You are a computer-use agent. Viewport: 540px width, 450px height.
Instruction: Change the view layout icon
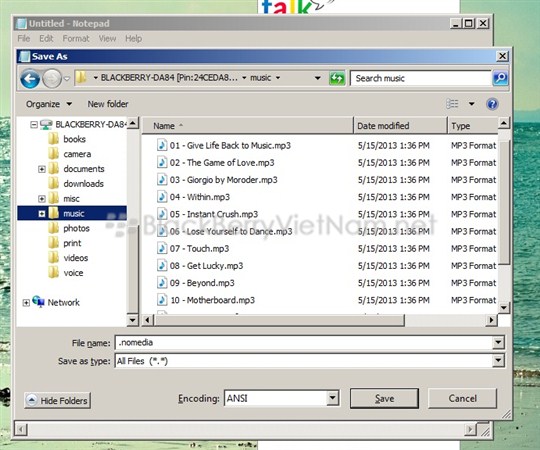pos(452,104)
